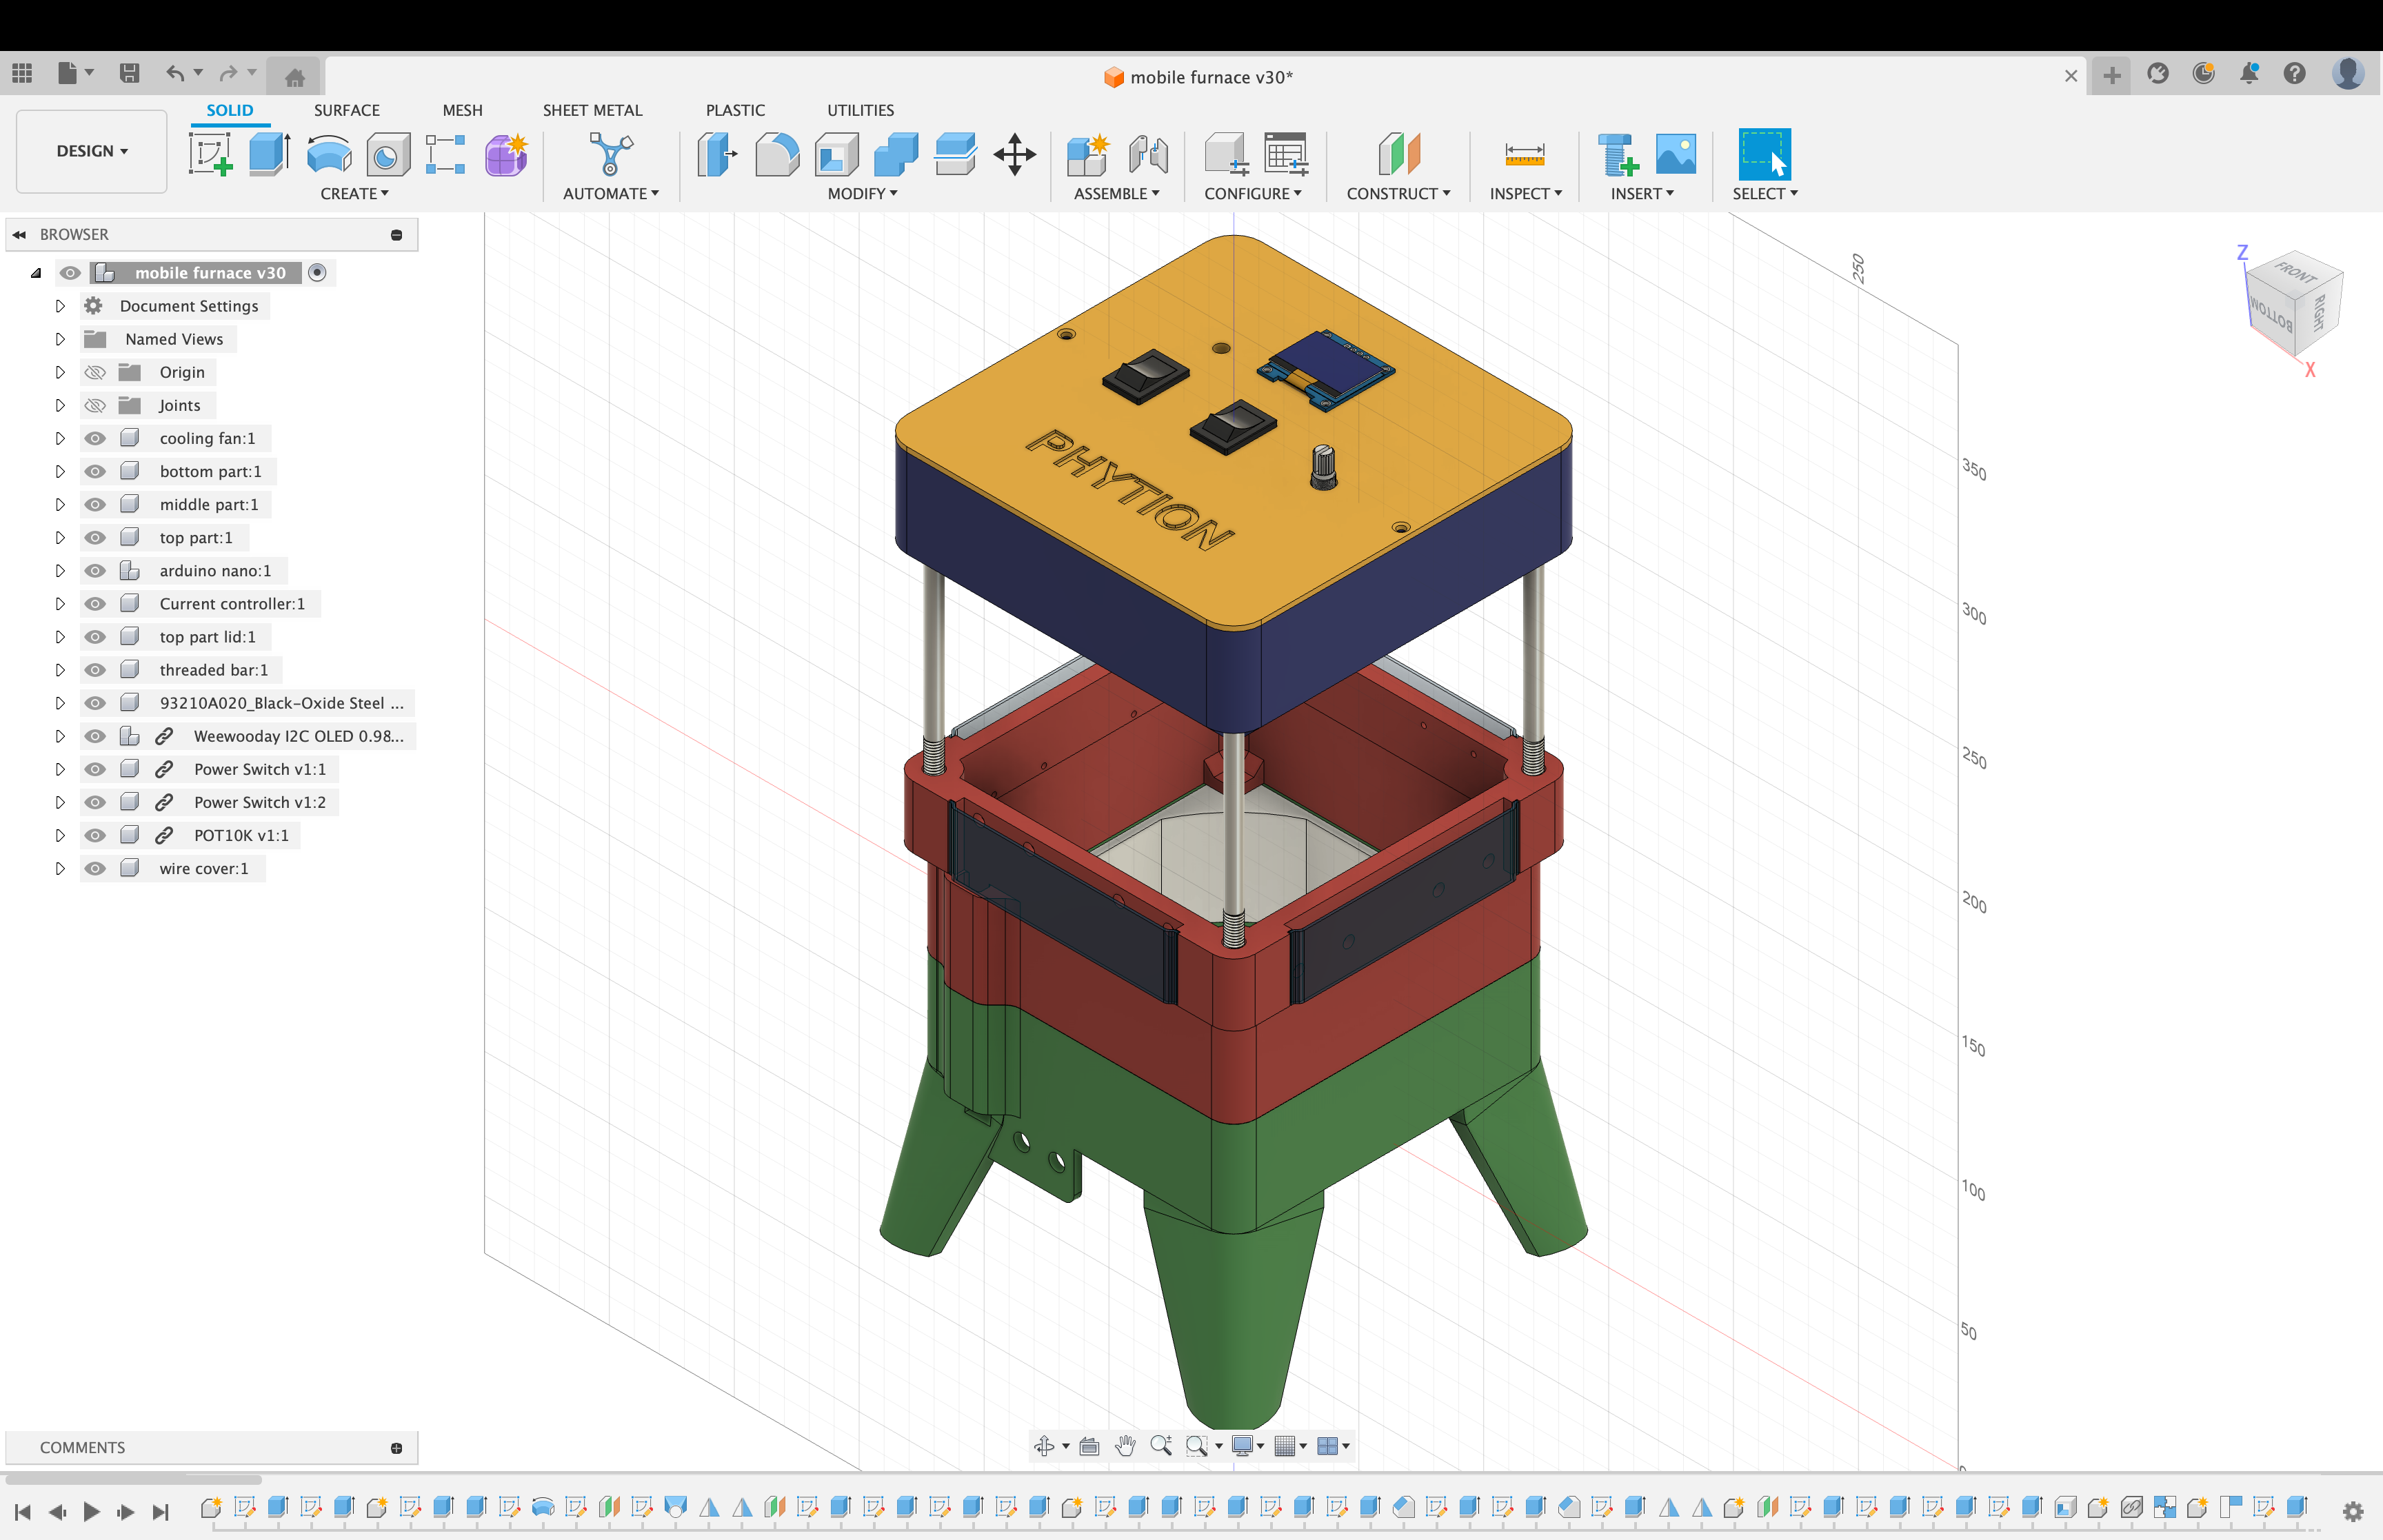Select the Insert McMaster-Carr component icon

pos(1616,154)
